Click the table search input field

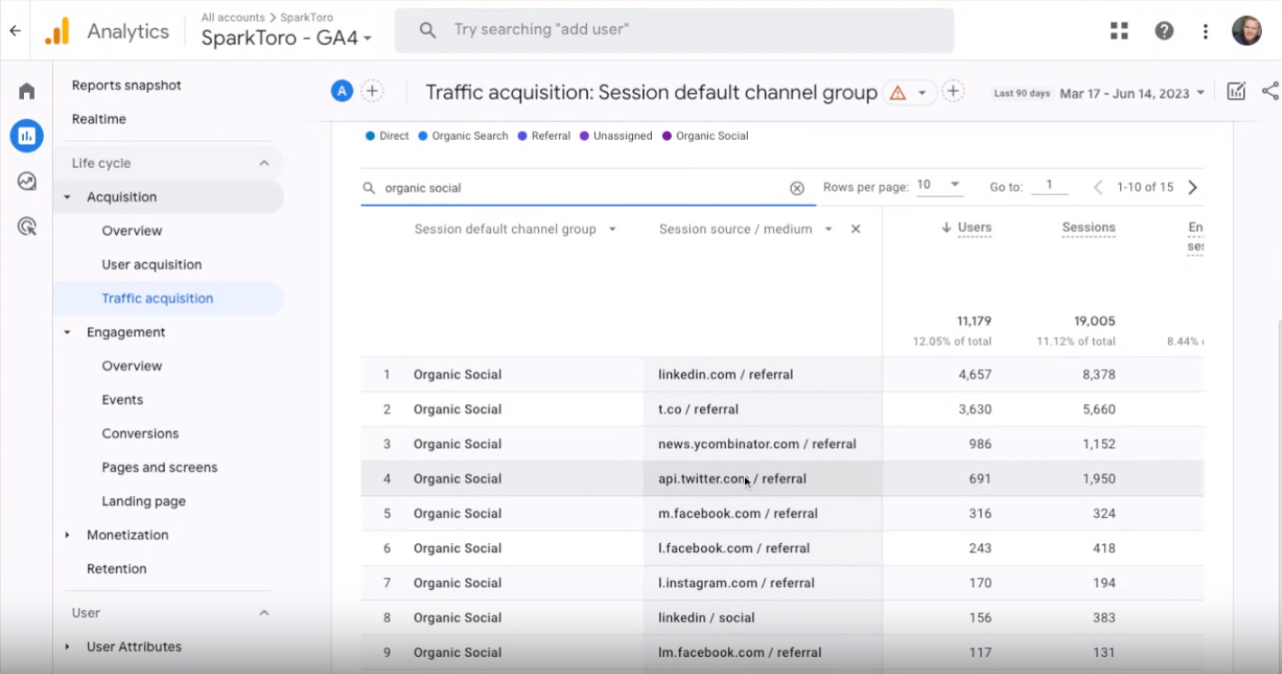pyautogui.click(x=580, y=188)
